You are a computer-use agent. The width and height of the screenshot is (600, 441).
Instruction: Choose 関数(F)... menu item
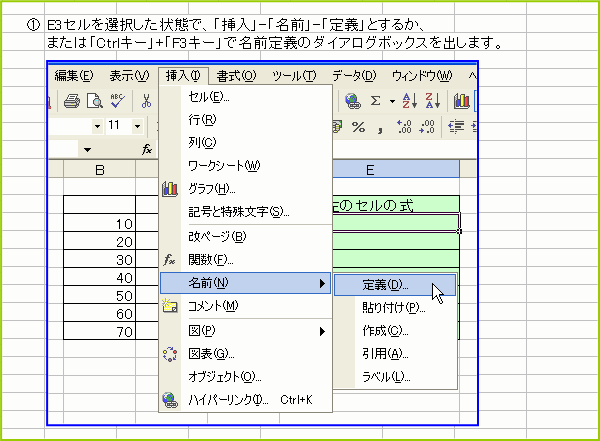(x=245, y=260)
